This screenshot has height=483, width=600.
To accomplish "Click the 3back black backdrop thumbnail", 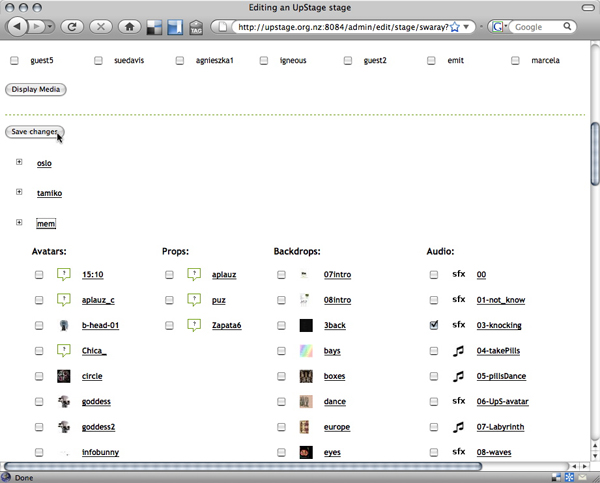I will 306,325.
